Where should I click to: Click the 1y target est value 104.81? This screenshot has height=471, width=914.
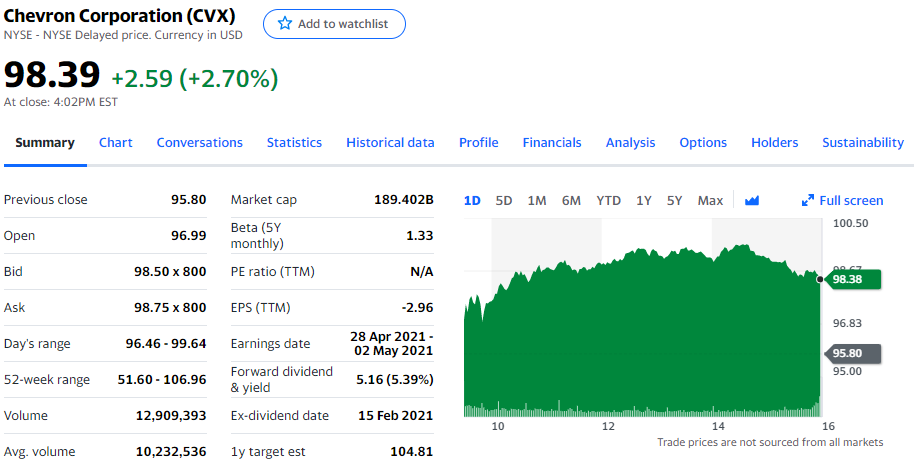tap(412, 452)
